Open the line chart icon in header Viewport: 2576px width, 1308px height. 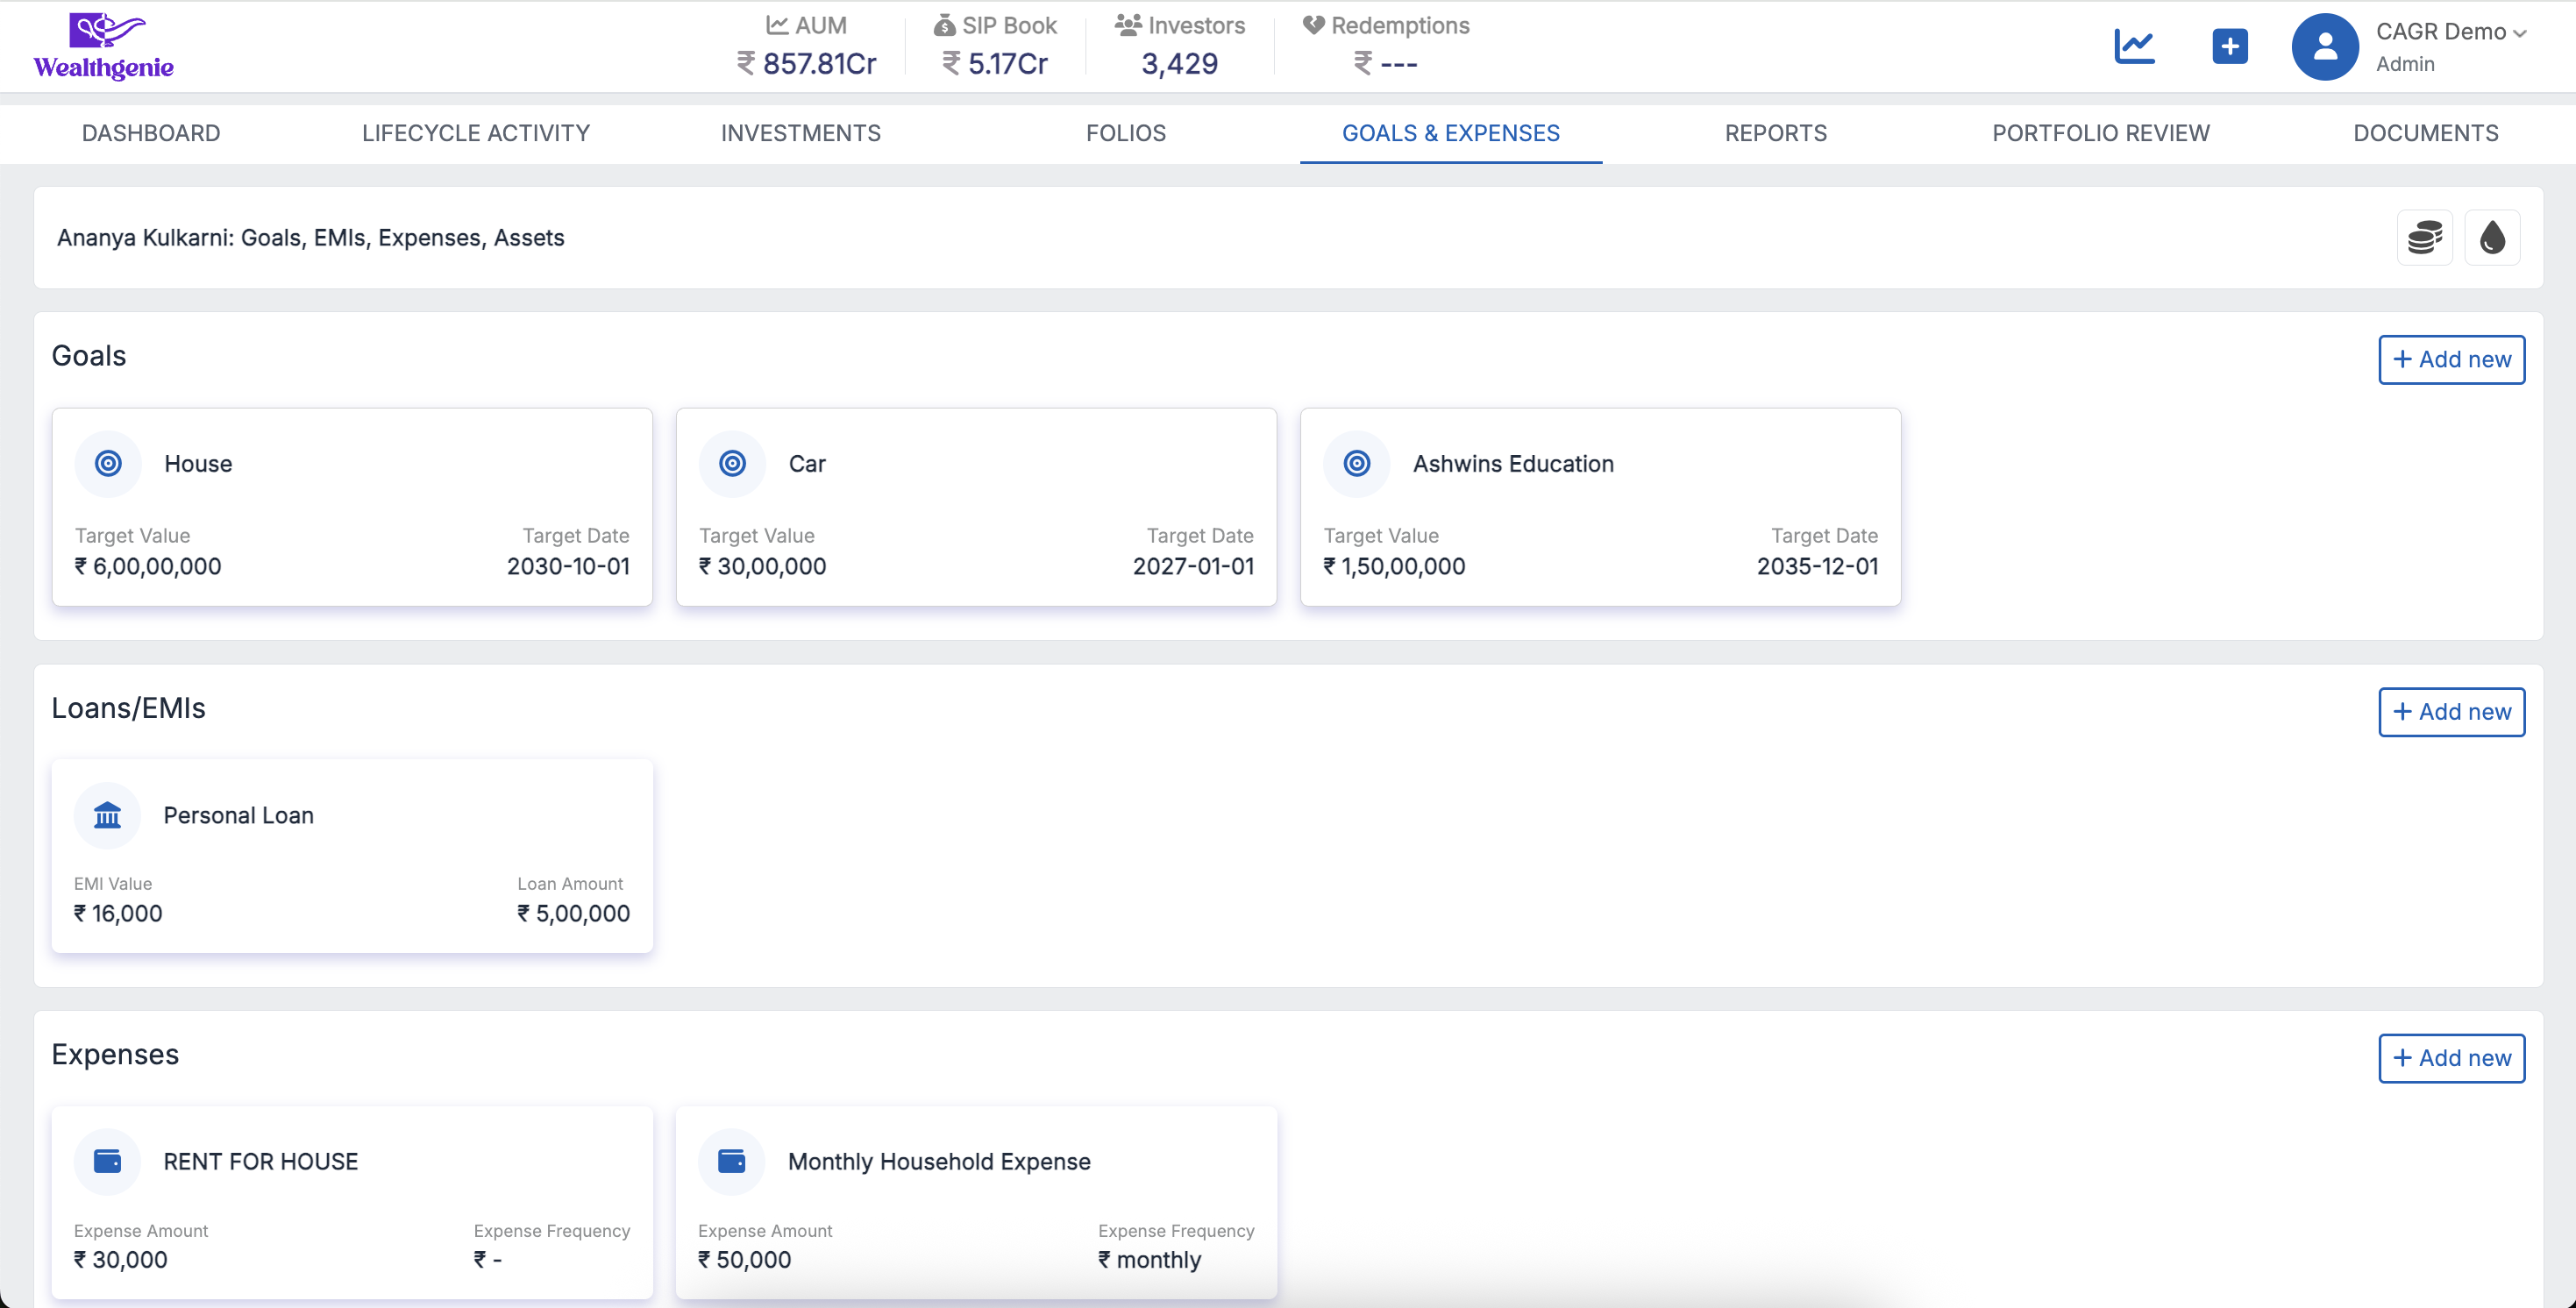2134,46
